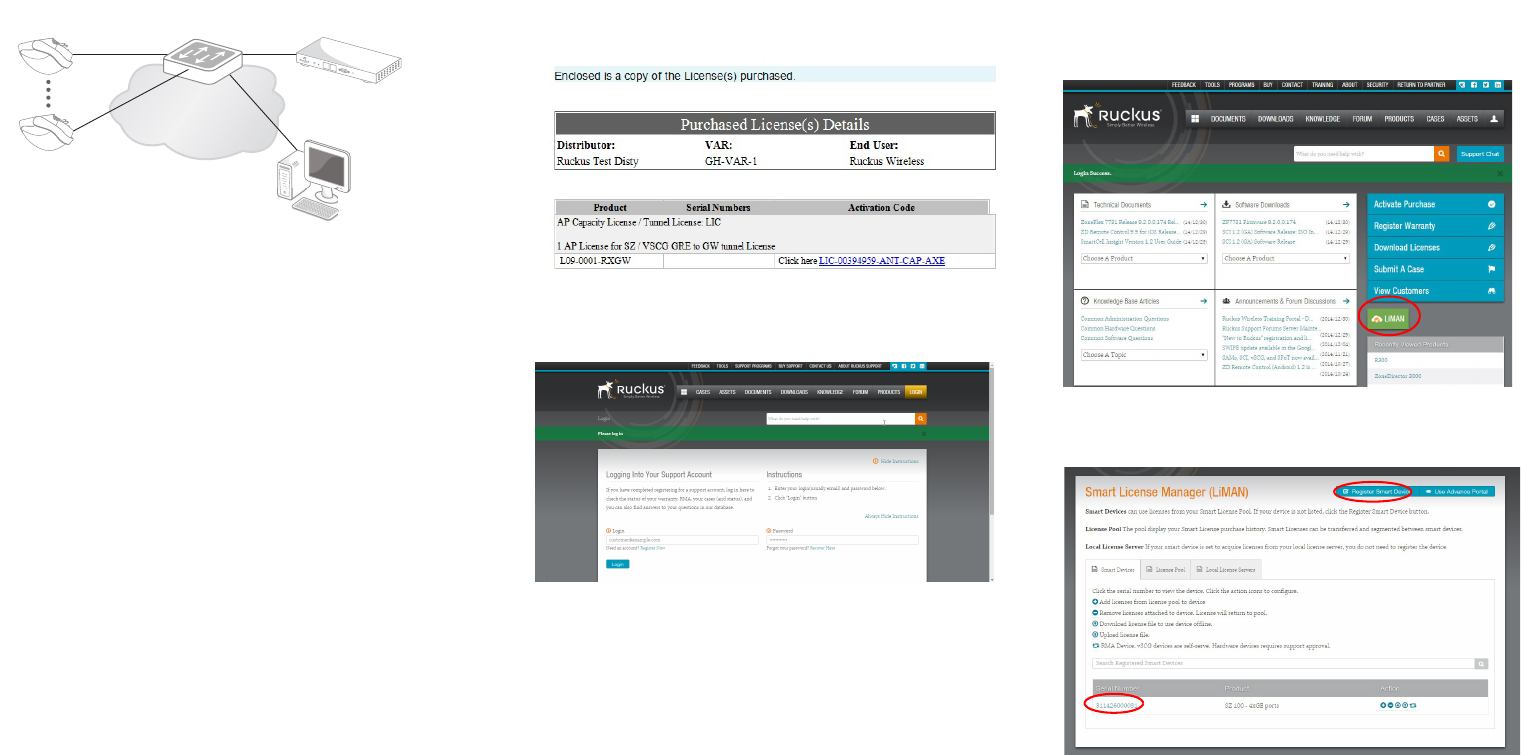Switch to the Local License Servers tab
Viewport: 1521px width, 755px height.
click(1226, 569)
